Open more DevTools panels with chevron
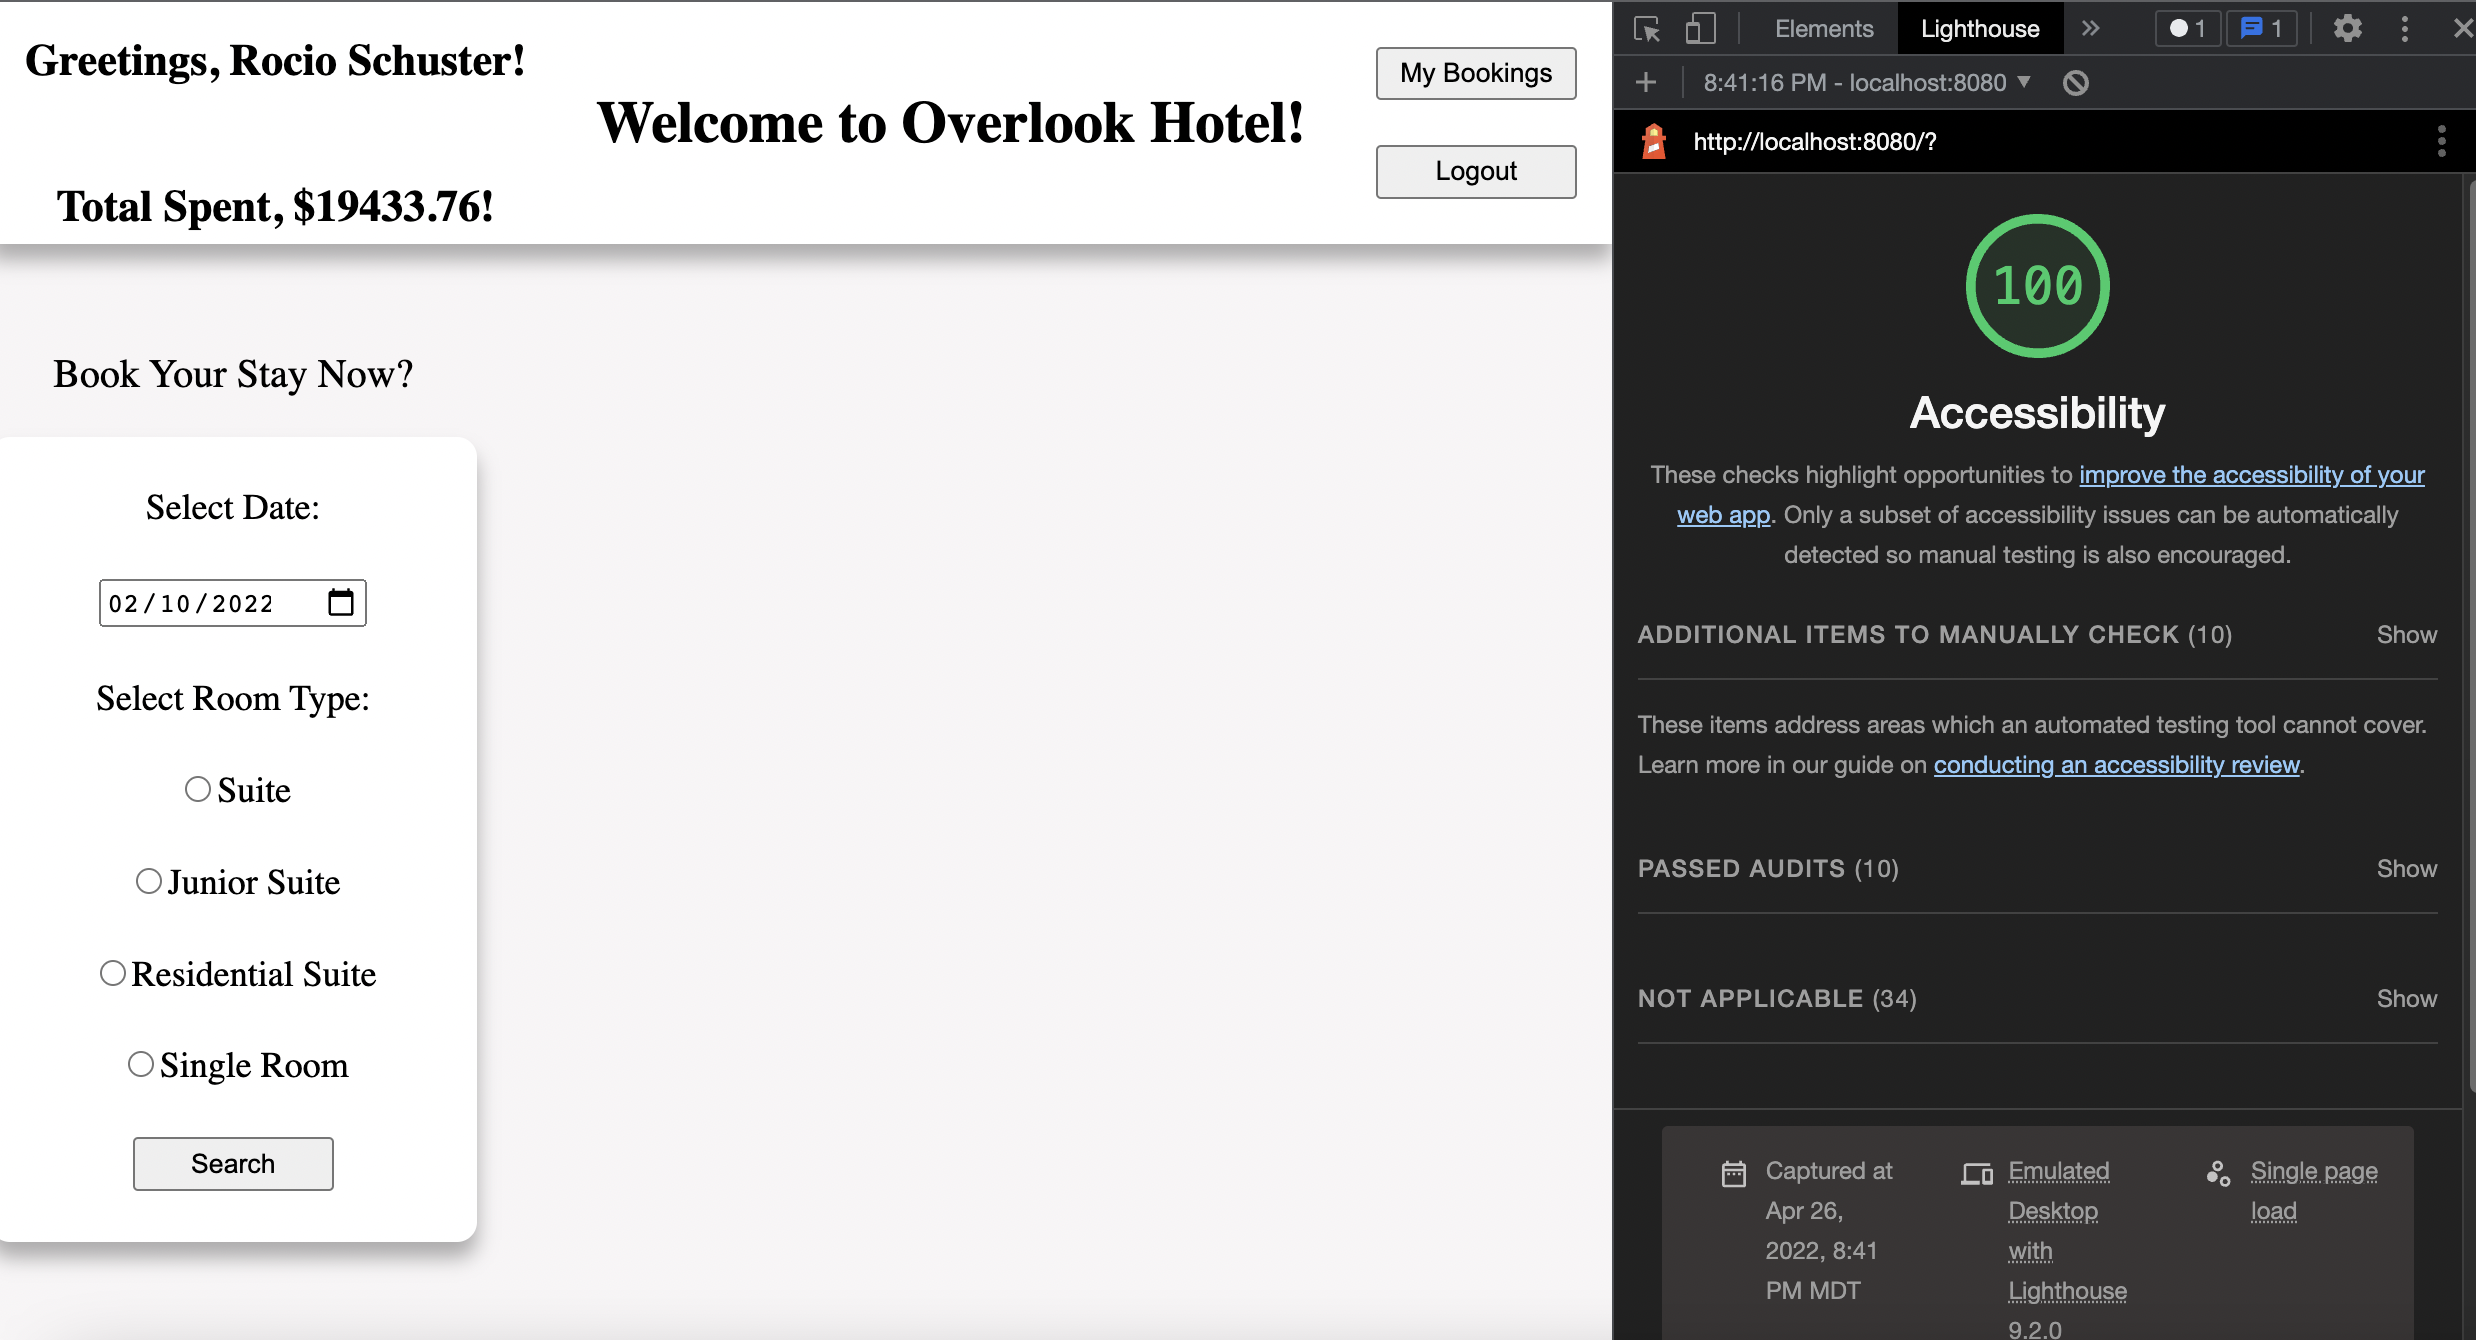Screen dimensions: 2476x1340 coord(2092,28)
